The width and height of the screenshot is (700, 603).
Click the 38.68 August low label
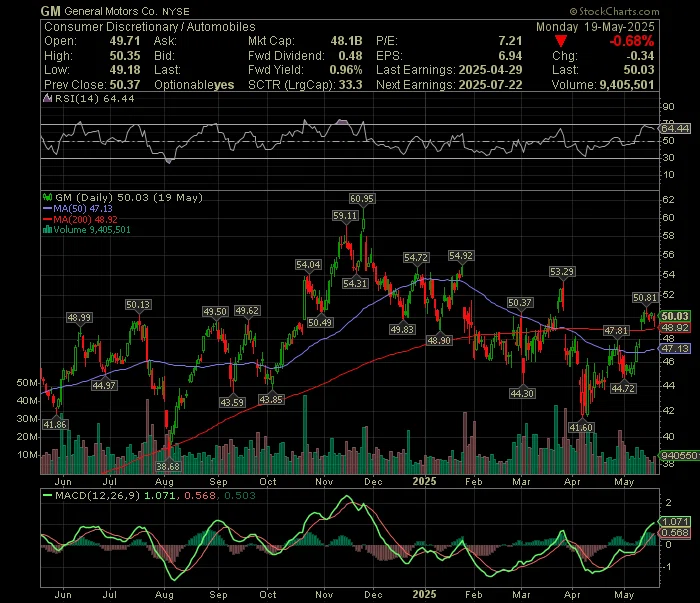point(168,466)
